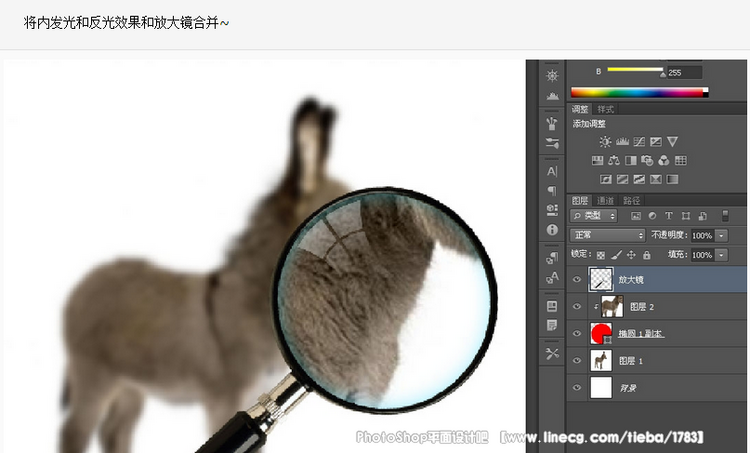Toggle adjustment layer filter
The image size is (750, 453).
652,216
